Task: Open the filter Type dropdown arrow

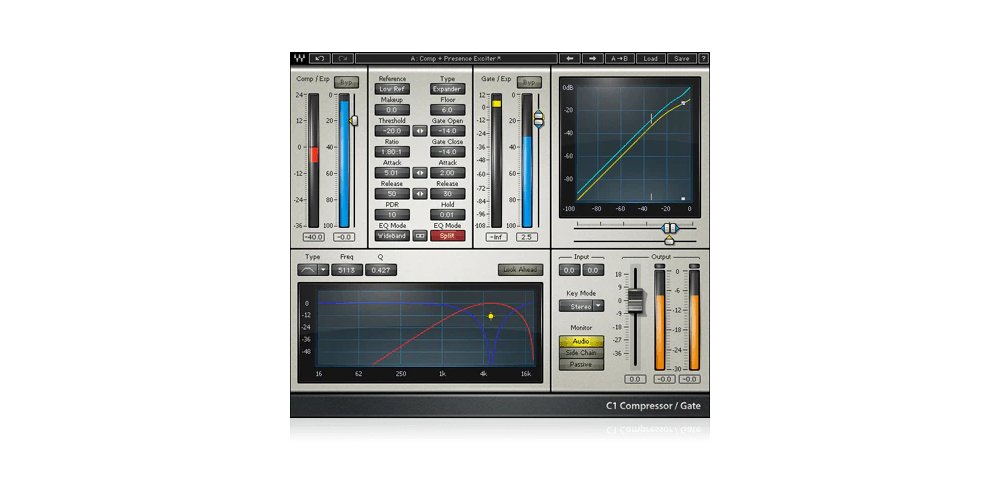Action: [x=324, y=270]
